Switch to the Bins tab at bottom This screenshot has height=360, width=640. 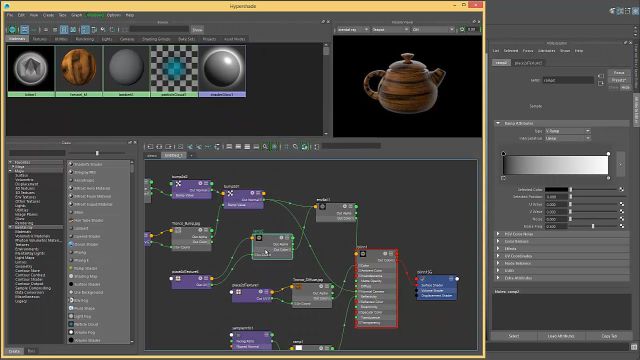(x=31, y=351)
